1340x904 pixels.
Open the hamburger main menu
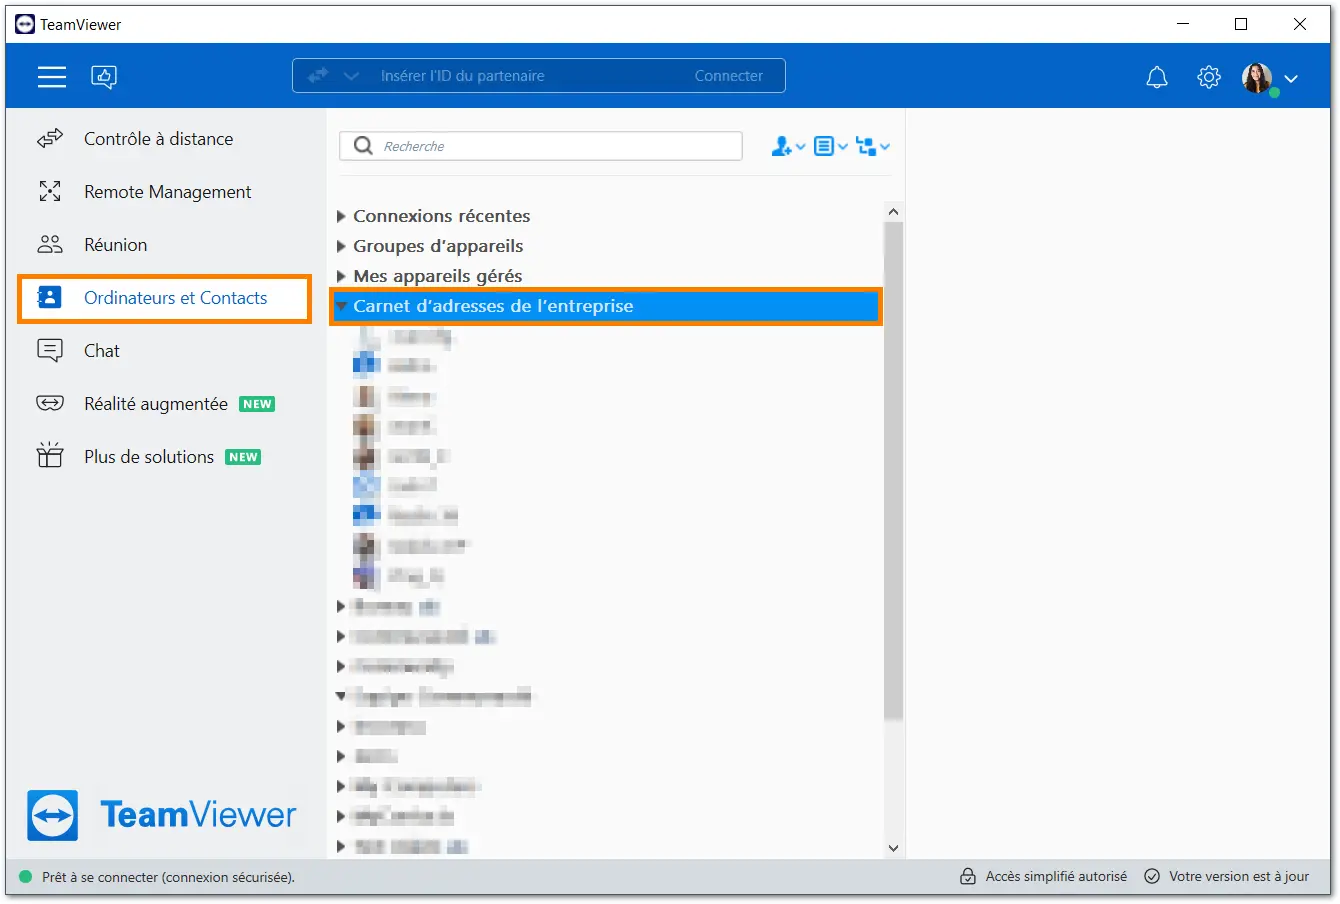[x=52, y=76]
